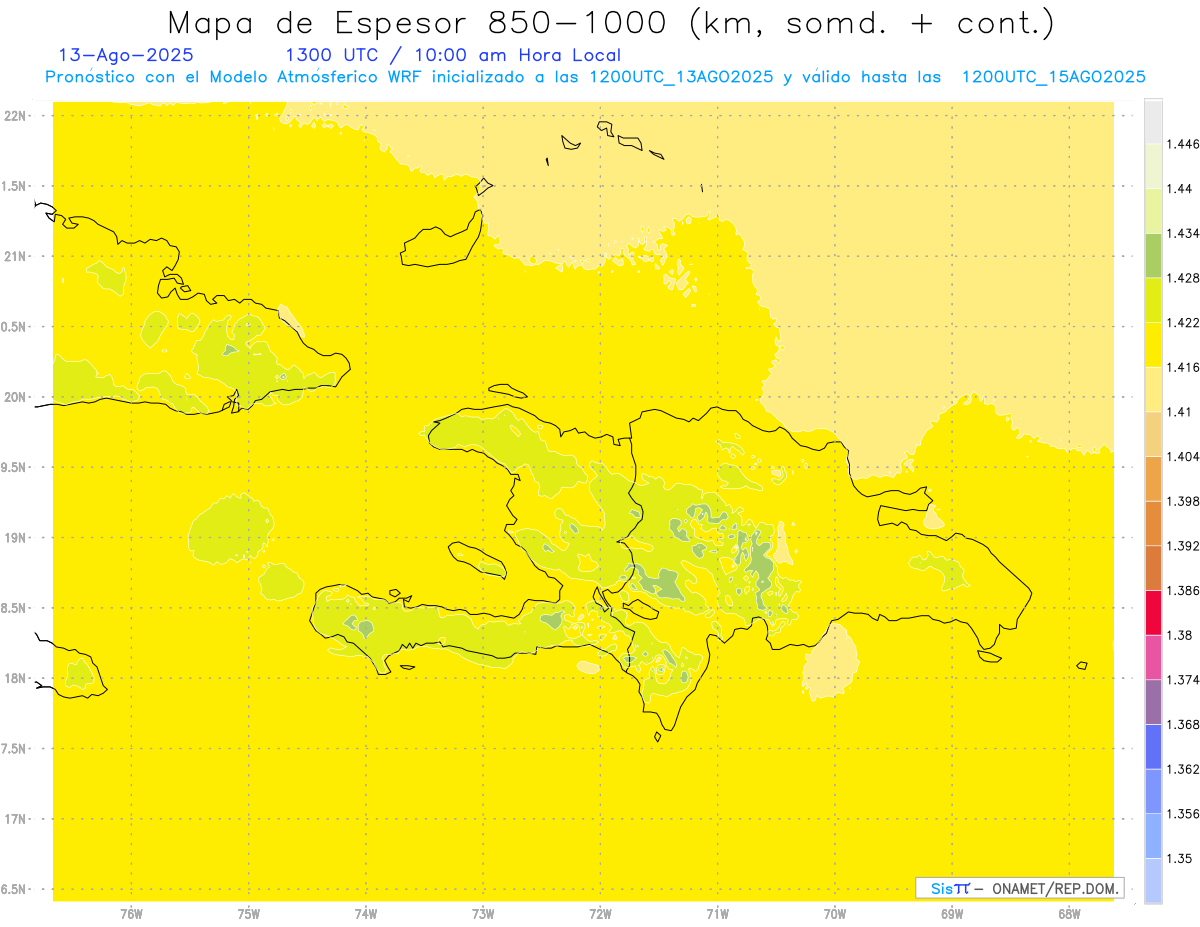Click the bright yellow band above 1.416
This screenshot has height=927, width=1200.
[1153, 344]
